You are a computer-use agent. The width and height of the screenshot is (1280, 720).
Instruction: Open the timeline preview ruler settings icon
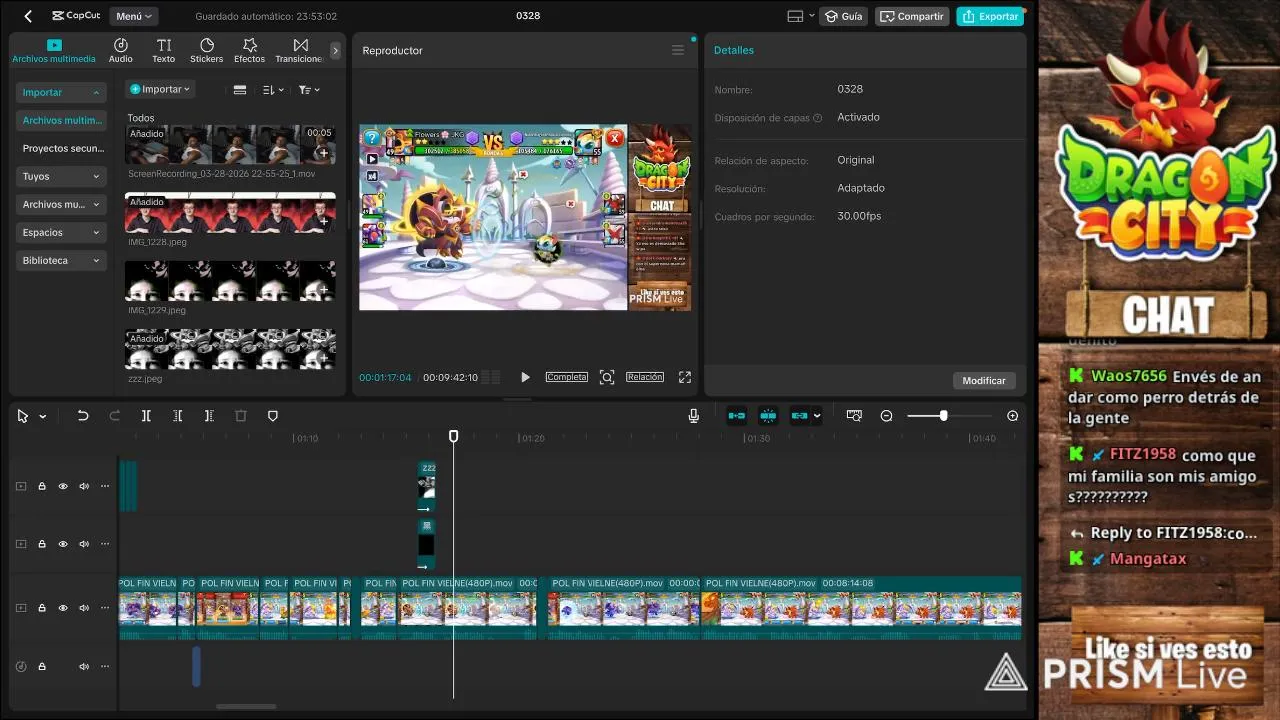coord(854,416)
